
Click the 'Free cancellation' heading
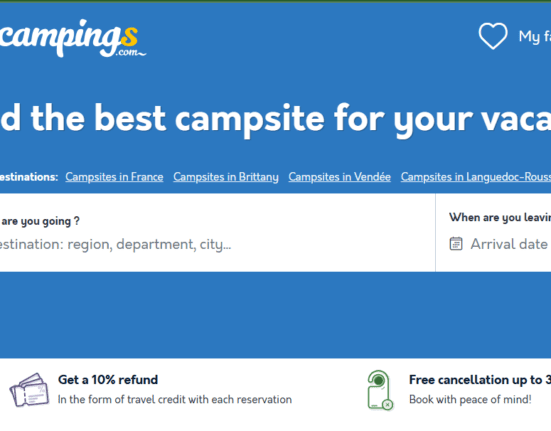pos(480,380)
